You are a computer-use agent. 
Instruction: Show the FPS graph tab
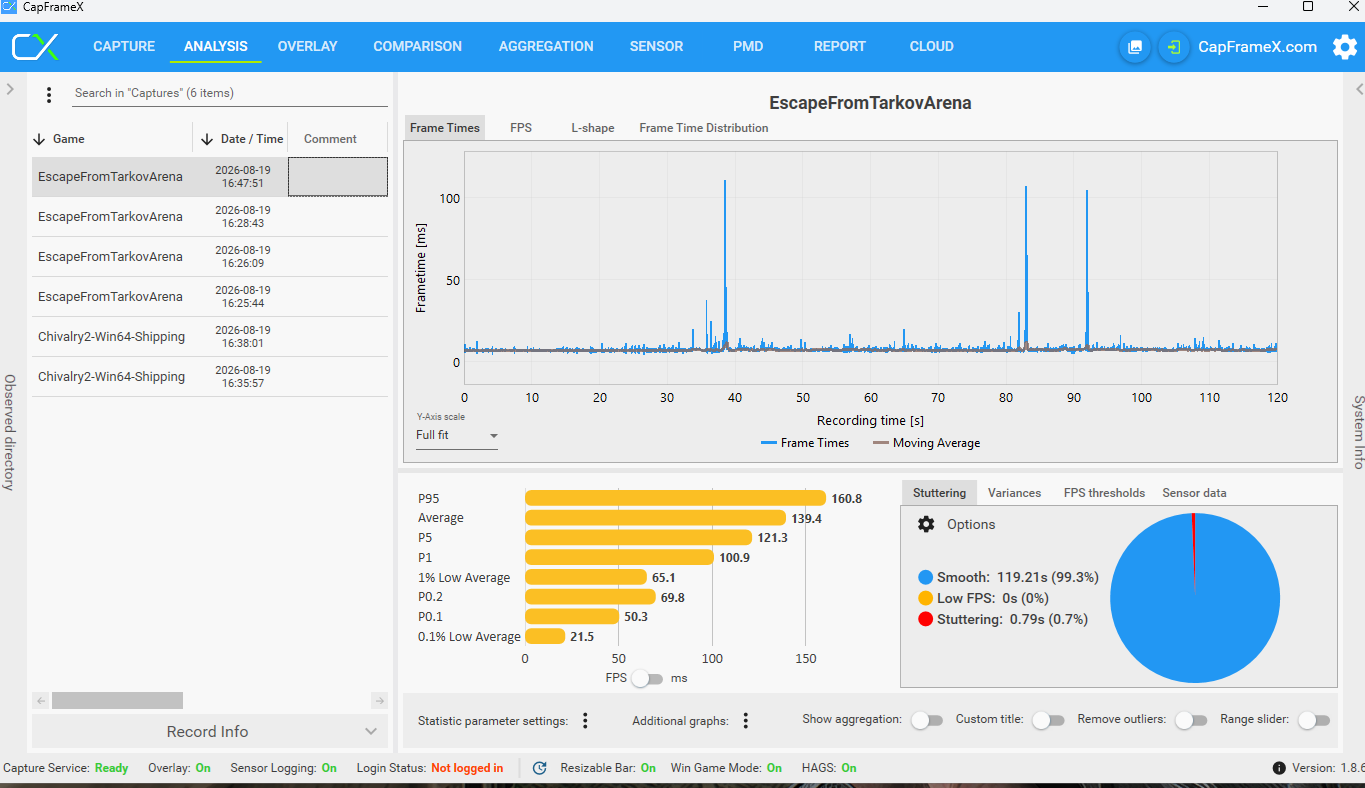point(521,128)
